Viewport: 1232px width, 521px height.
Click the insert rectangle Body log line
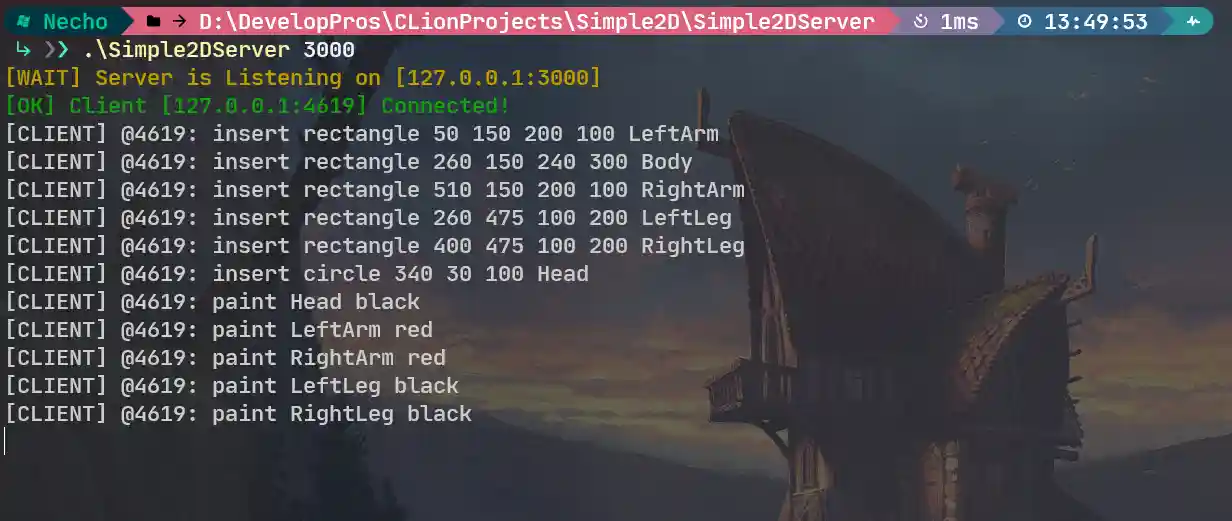point(349,161)
